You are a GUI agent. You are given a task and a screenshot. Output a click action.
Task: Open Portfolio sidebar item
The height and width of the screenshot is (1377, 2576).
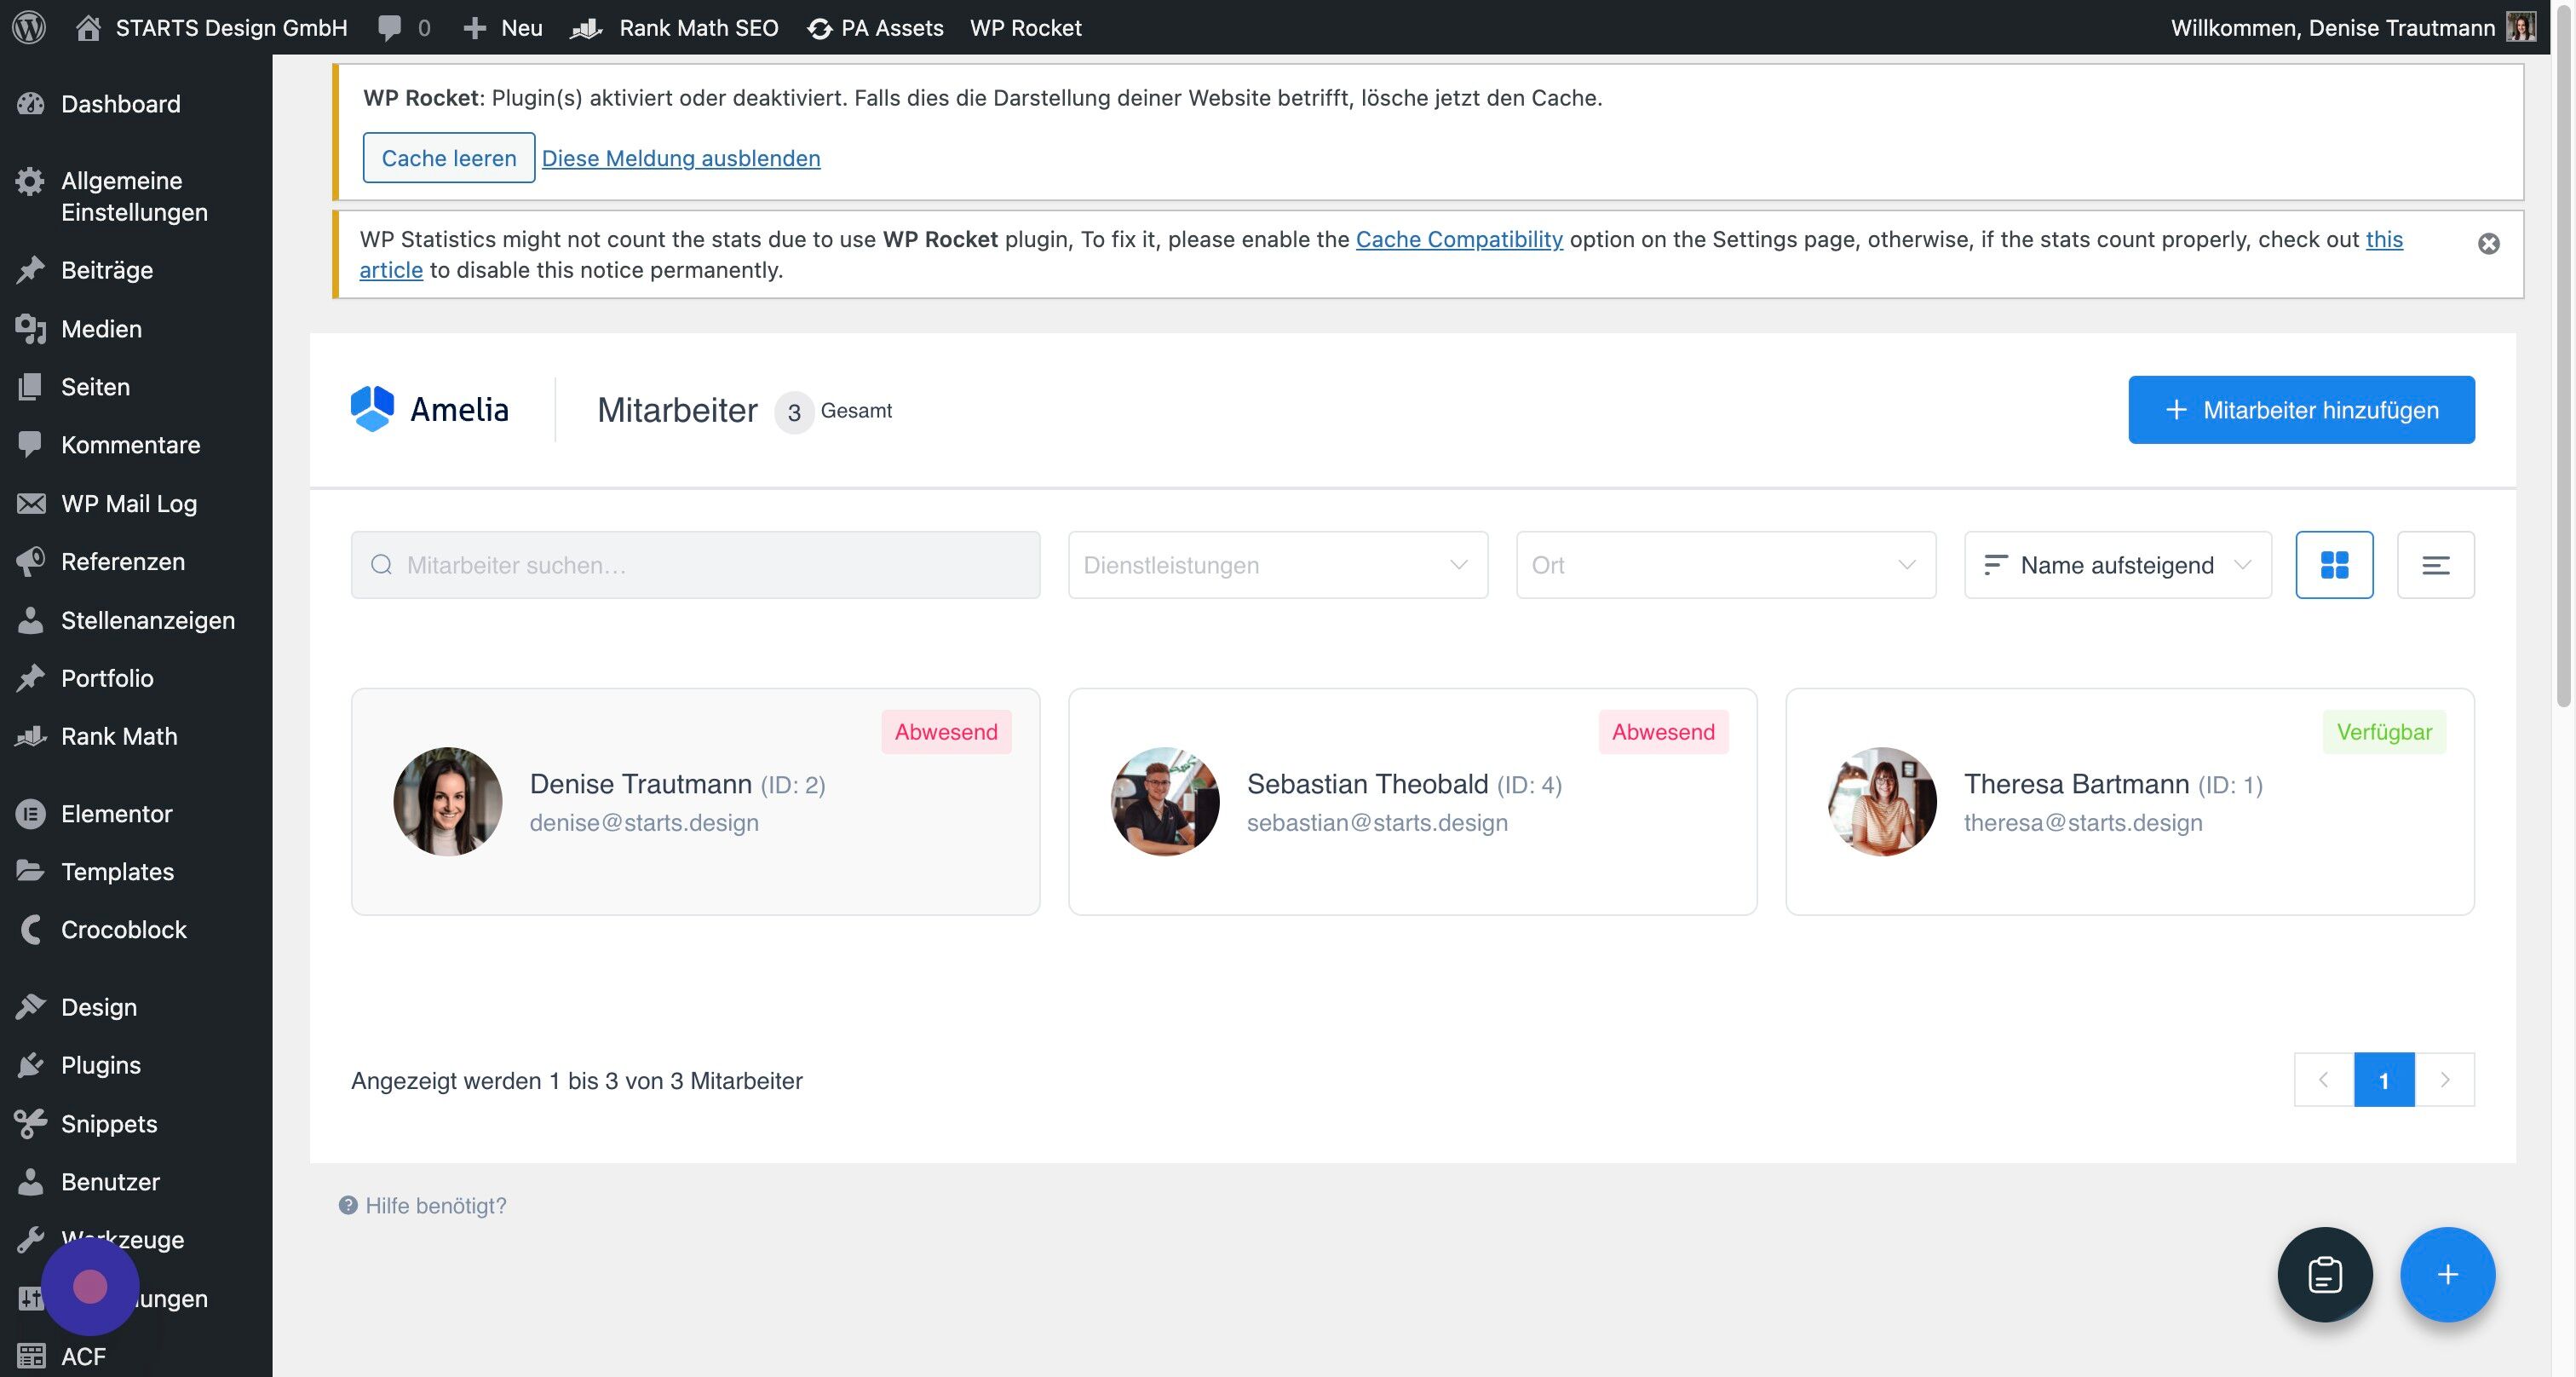point(107,678)
